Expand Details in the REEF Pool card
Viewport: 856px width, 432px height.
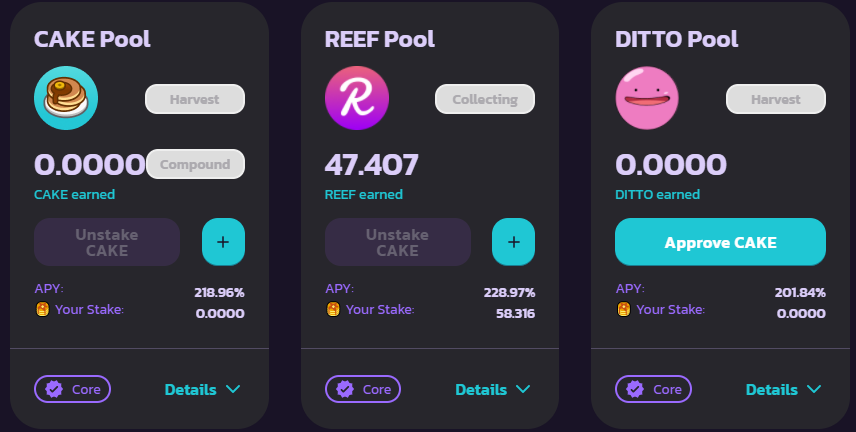(493, 389)
